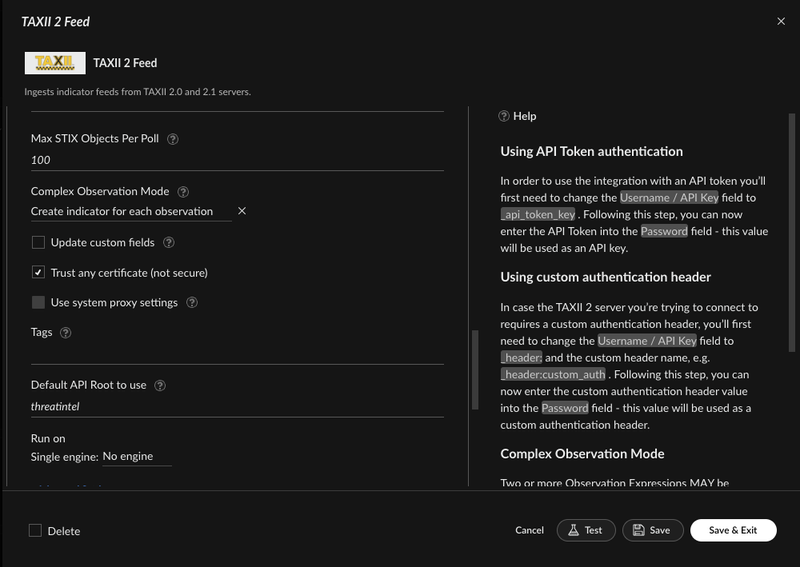Click help icon next to Max STIX Objects
800x567 pixels.
[173, 139]
